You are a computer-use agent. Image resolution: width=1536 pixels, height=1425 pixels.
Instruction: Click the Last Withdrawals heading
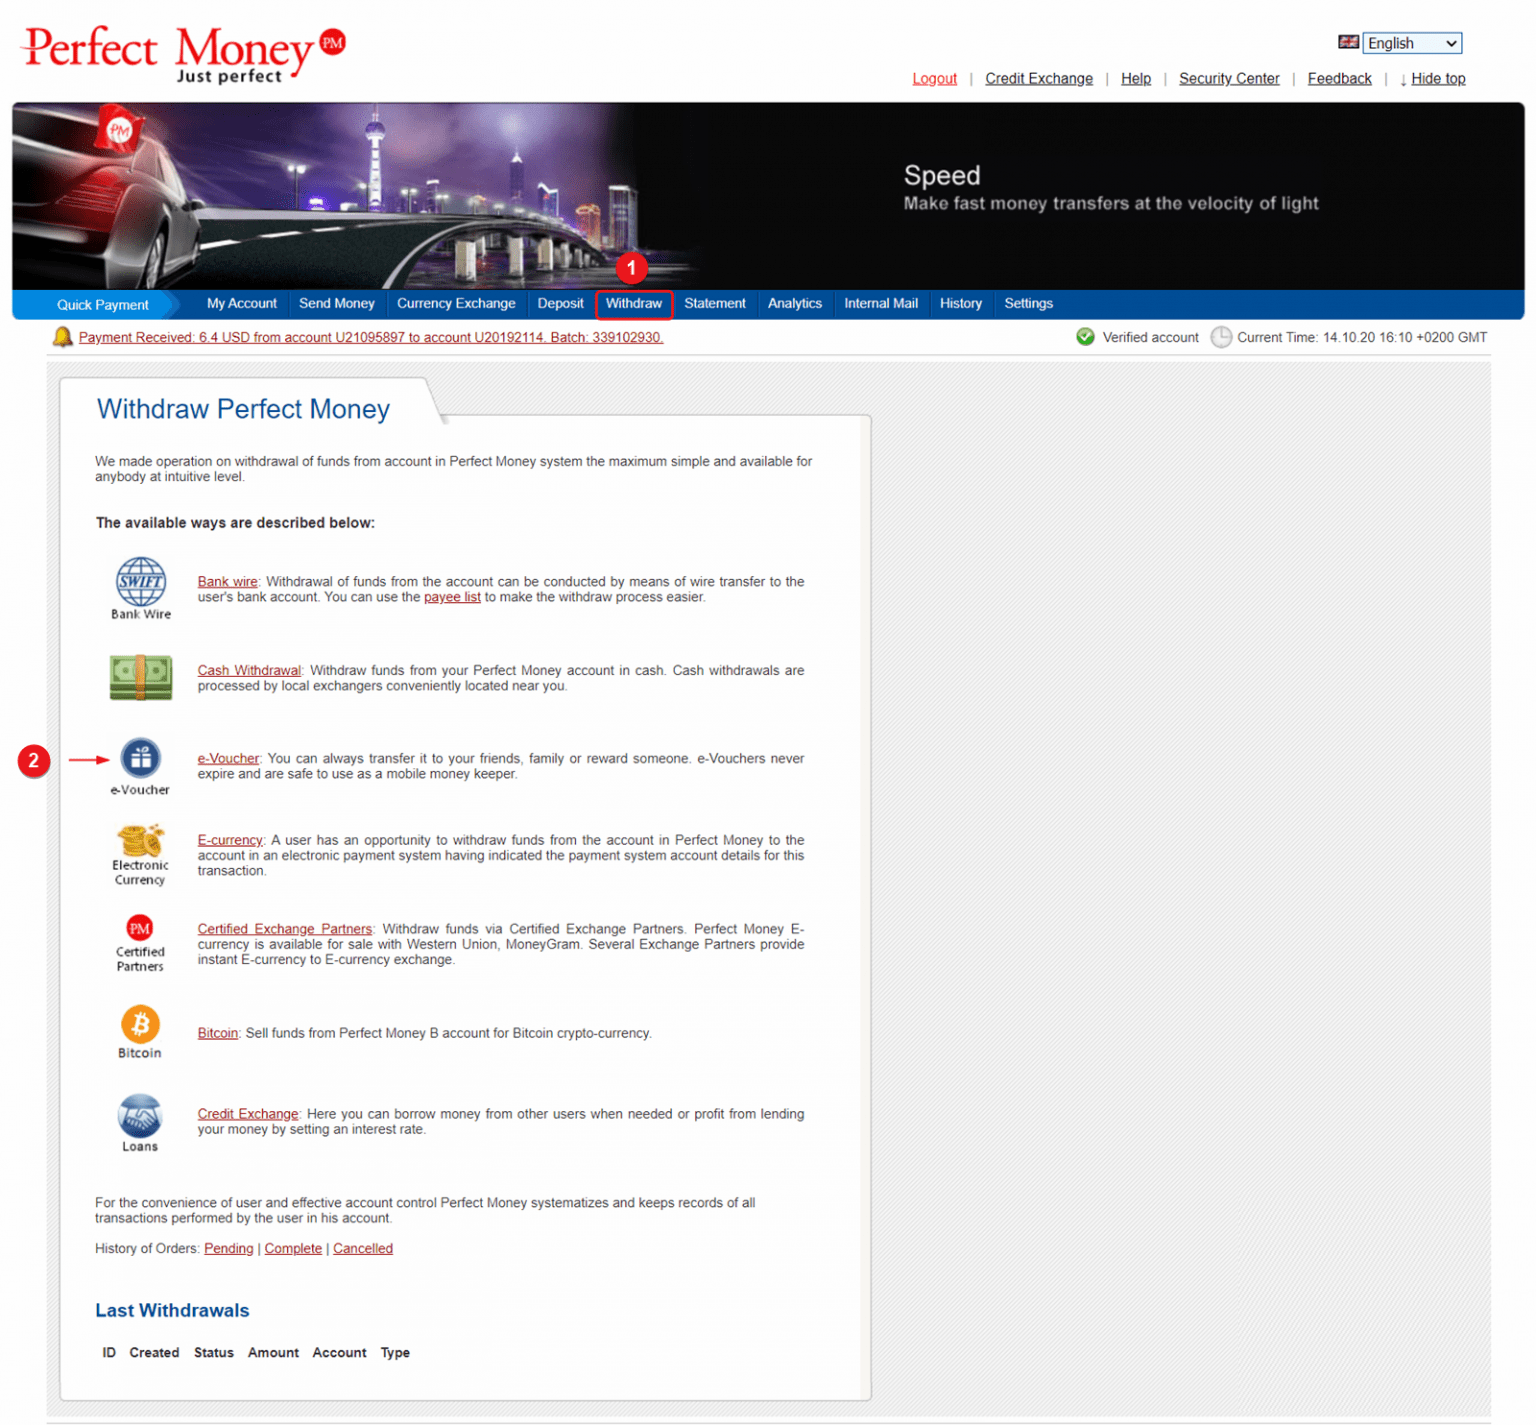click(172, 1311)
